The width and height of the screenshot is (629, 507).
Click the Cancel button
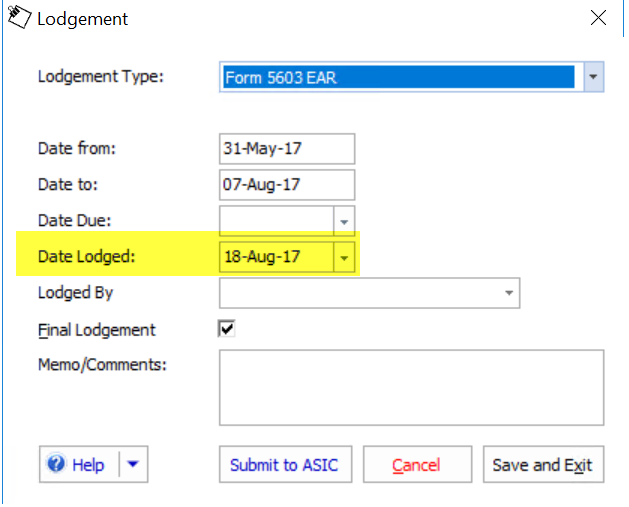coord(417,464)
